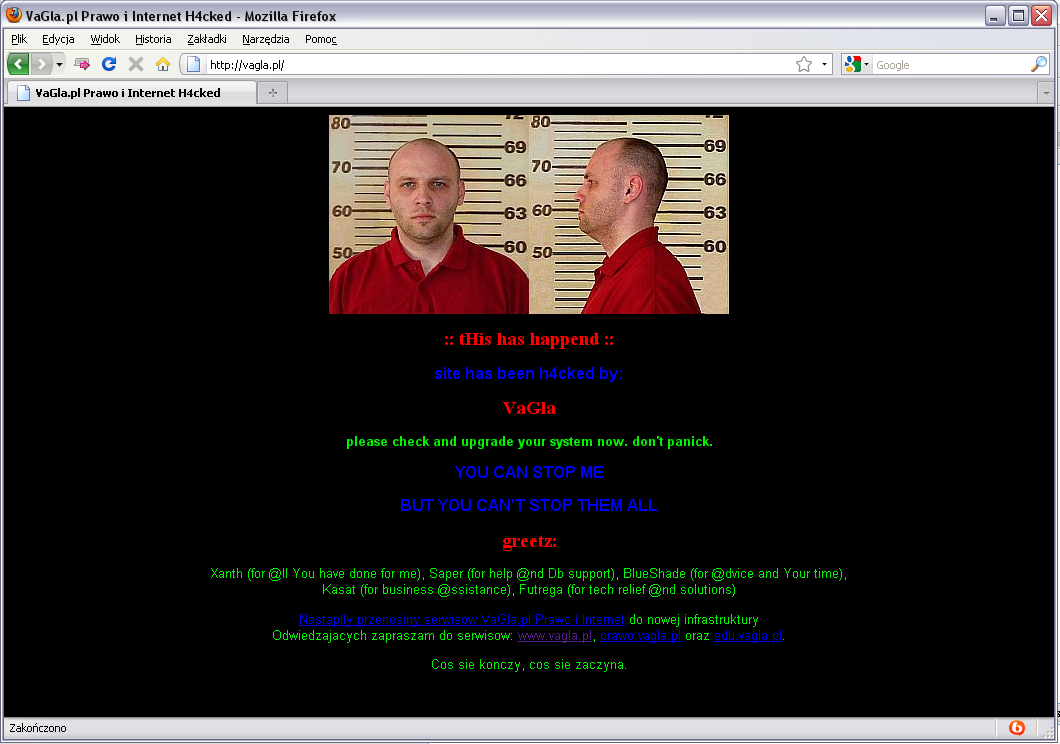
Task: Open the edu.vagla.pl link
Action: (x=748, y=636)
